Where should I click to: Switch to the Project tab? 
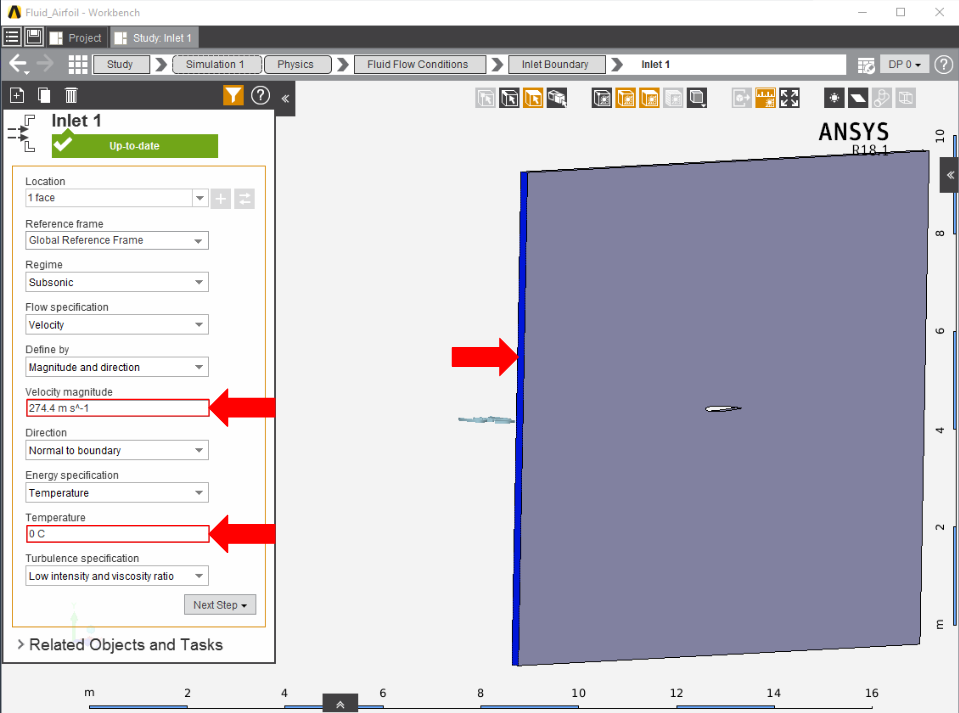[x=76, y=38]
